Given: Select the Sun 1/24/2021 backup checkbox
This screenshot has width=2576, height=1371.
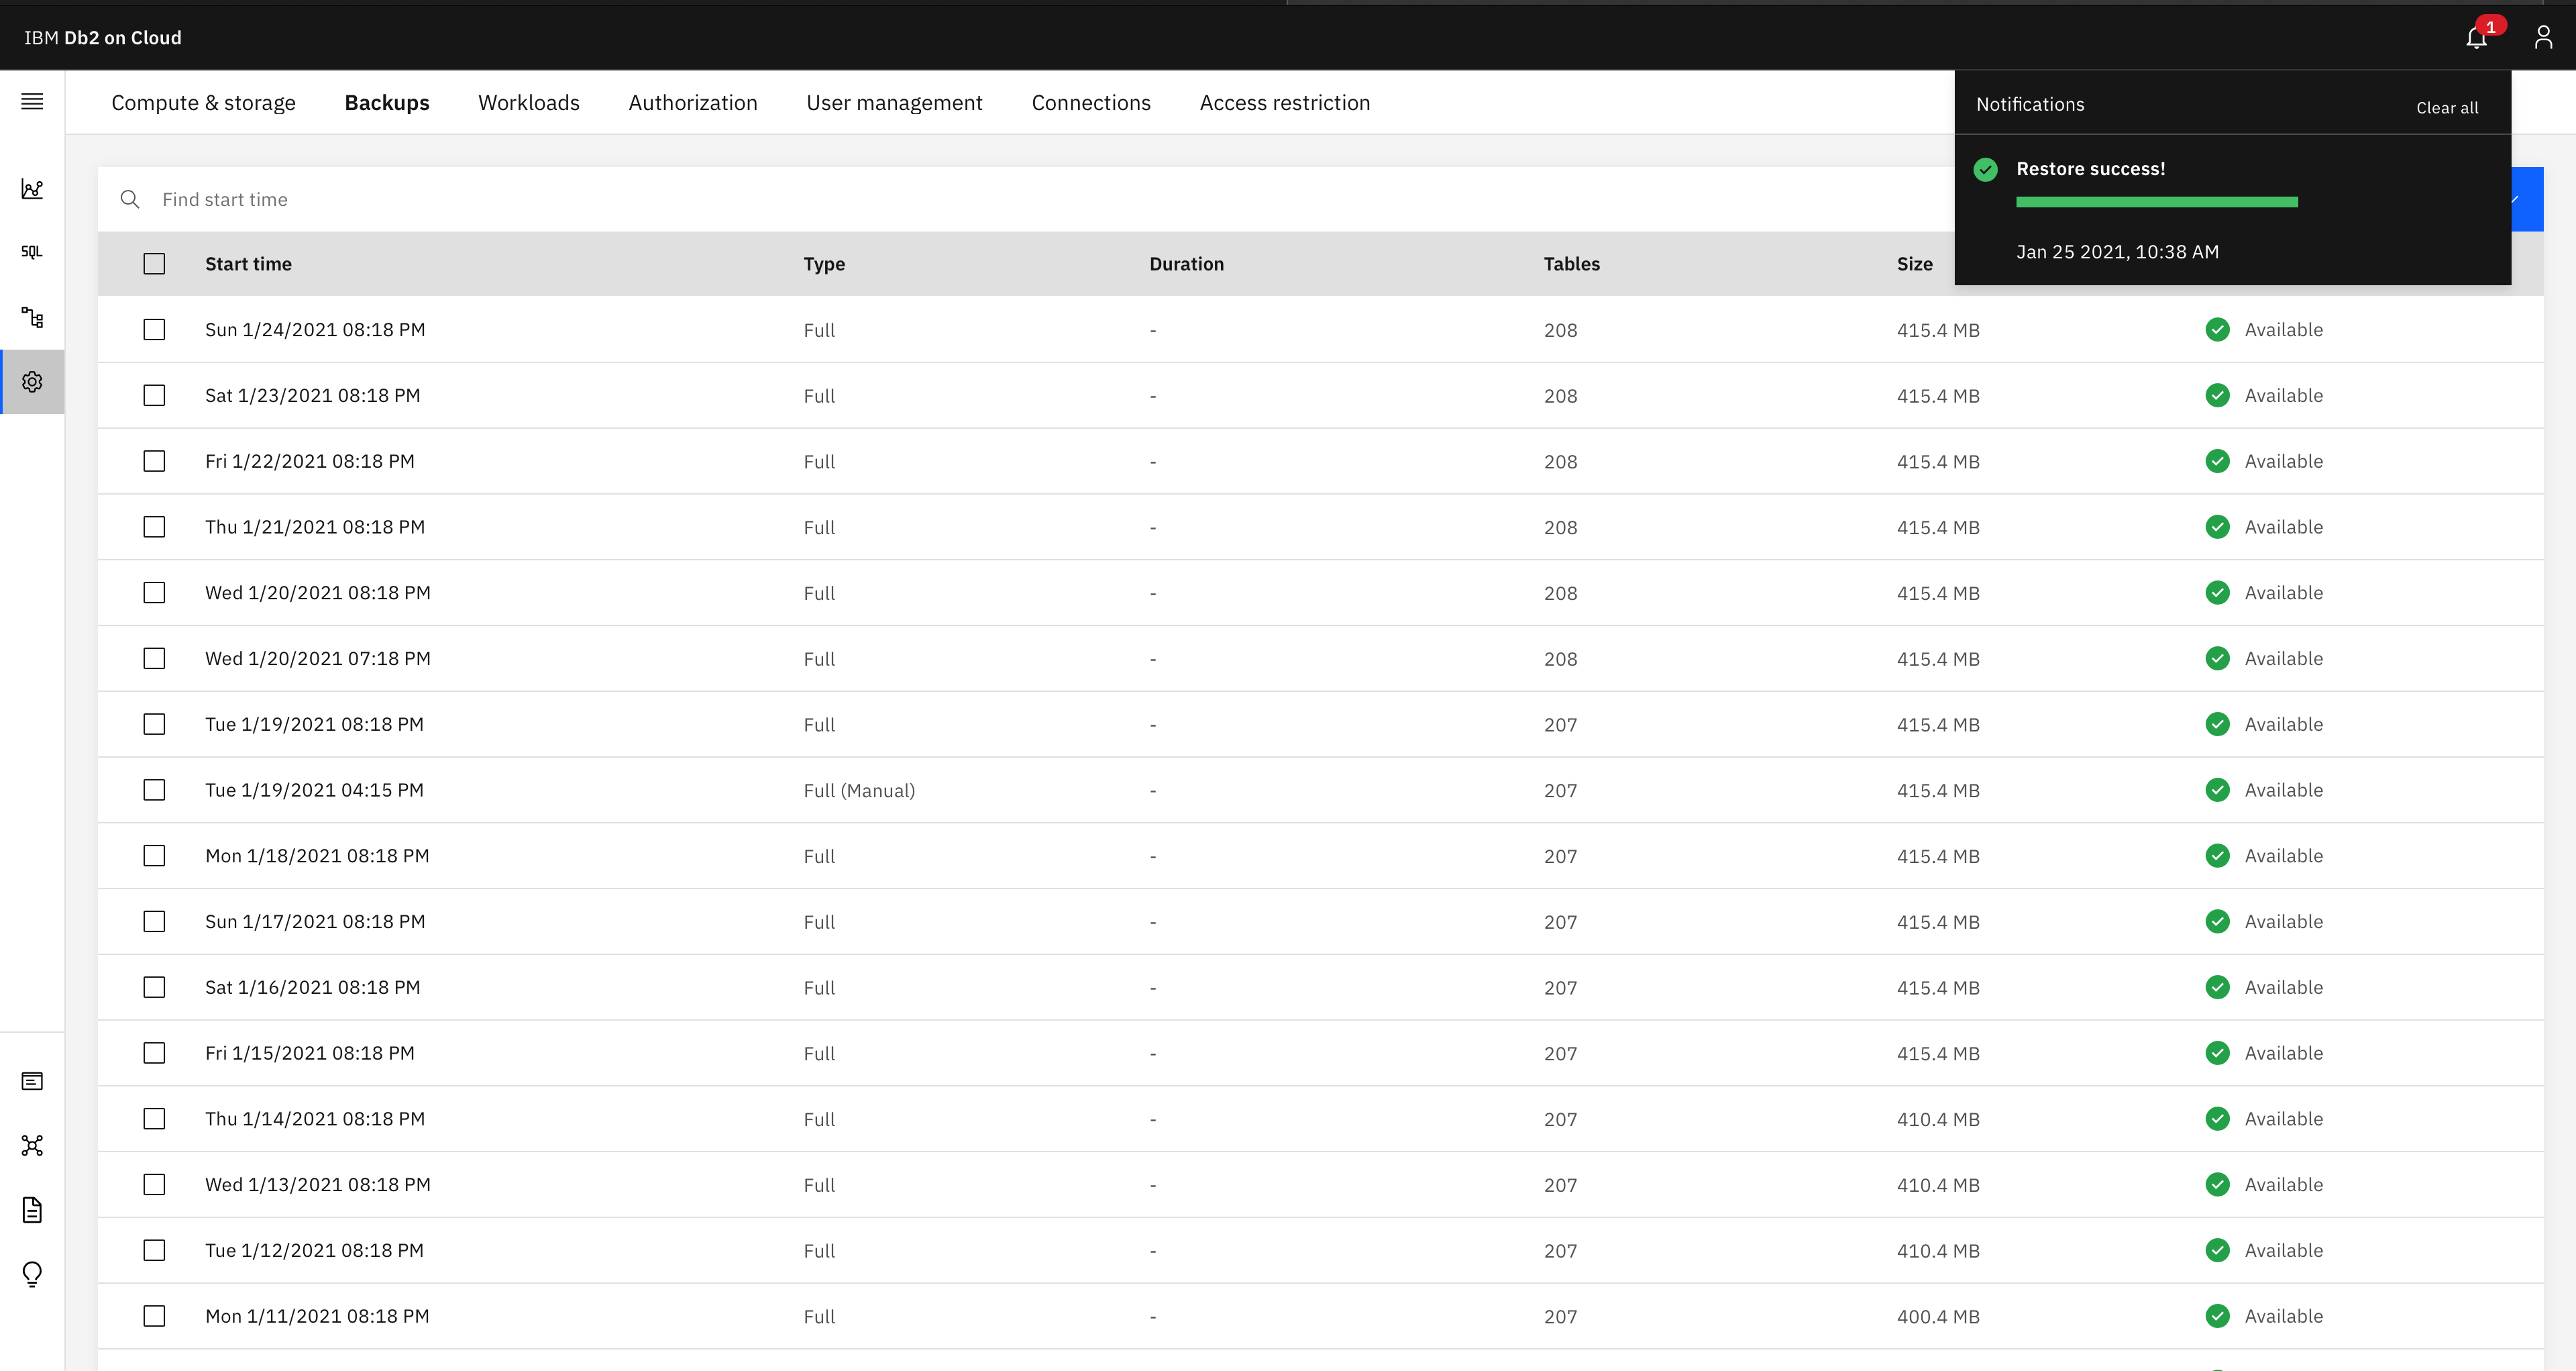Looking at the screenshot, I should pos(154,329).
